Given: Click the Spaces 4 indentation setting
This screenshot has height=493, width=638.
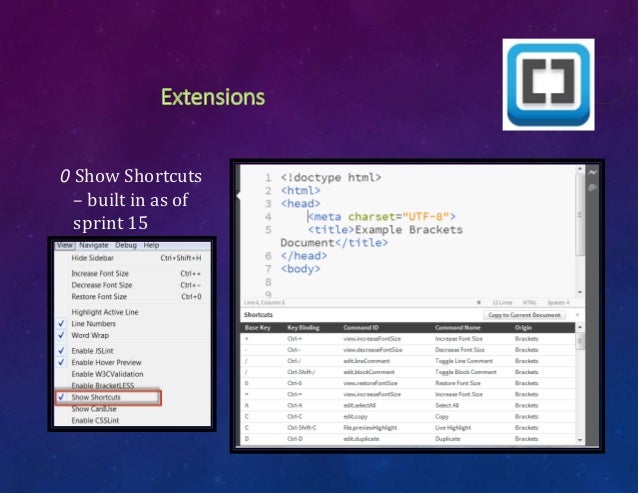Looking at the screenshot, I should (x=558, y=302).
